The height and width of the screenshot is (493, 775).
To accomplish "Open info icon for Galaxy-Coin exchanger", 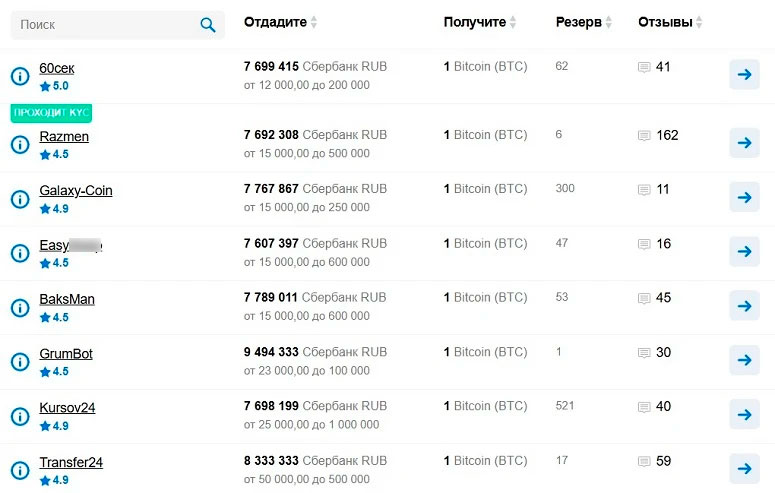I will (x=19, y=198).
